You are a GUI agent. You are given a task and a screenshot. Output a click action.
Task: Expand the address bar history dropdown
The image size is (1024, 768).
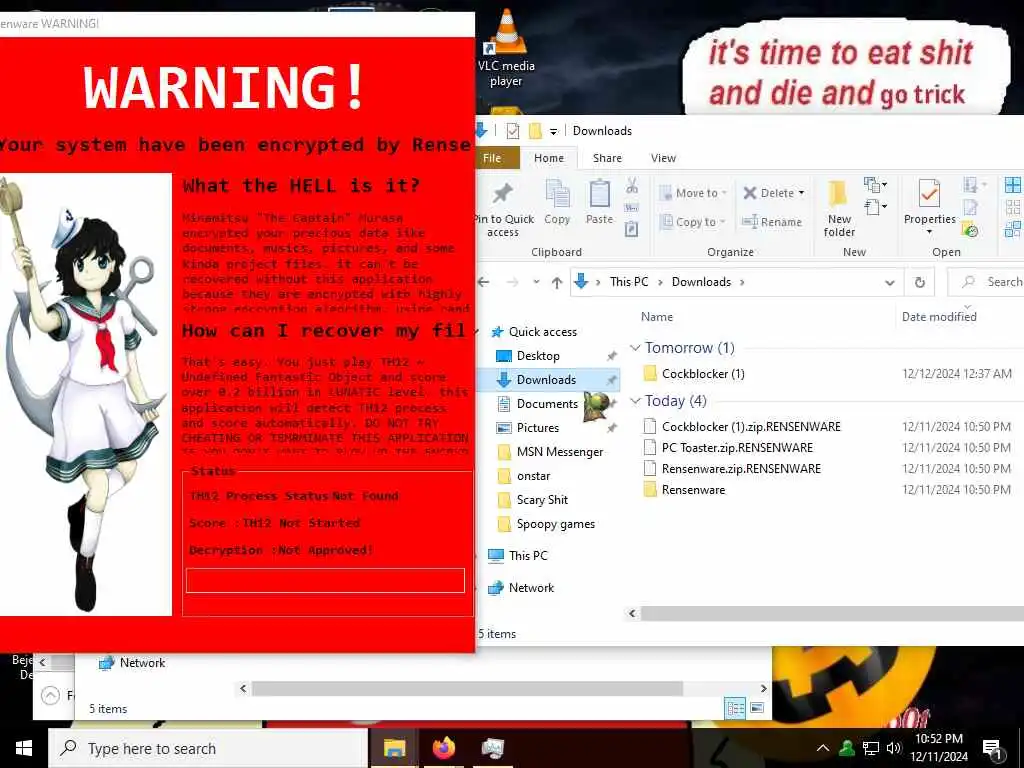[889, 282]
